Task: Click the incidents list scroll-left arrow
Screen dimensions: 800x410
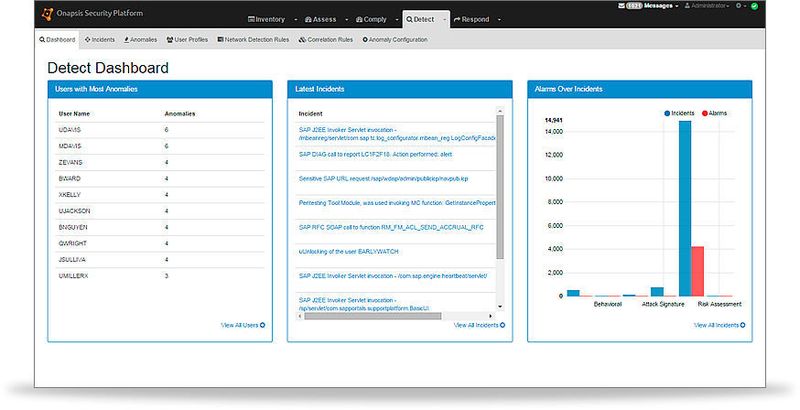Action: tap(300, 316)
